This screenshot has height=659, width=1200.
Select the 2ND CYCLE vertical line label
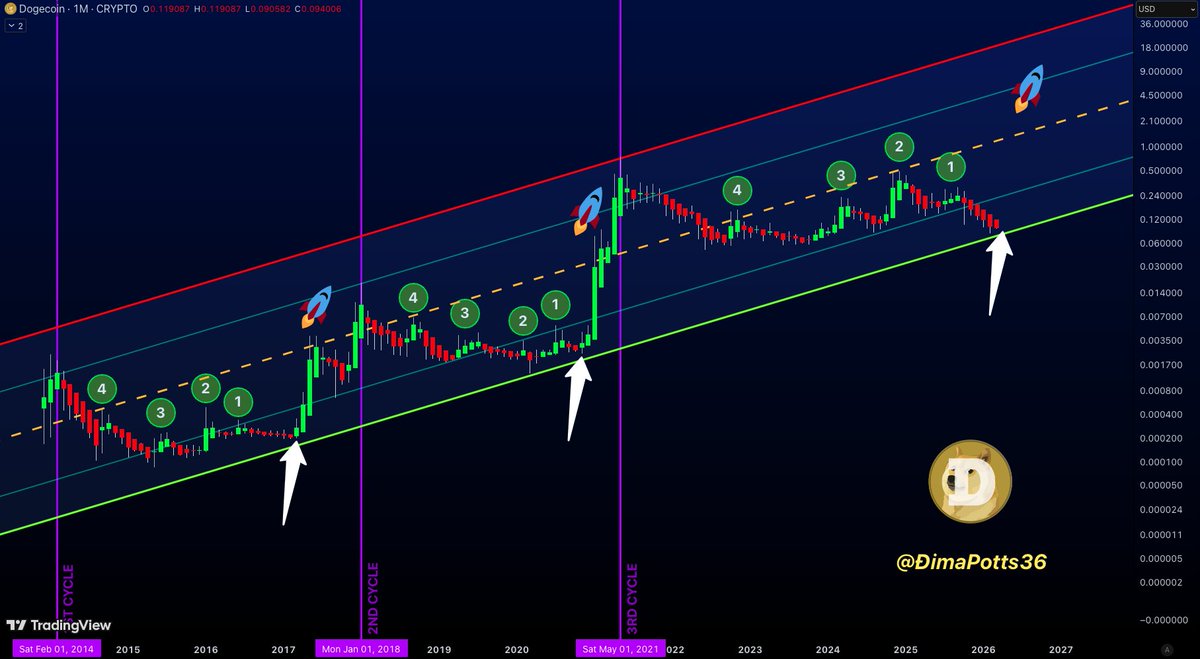(372, 597)
